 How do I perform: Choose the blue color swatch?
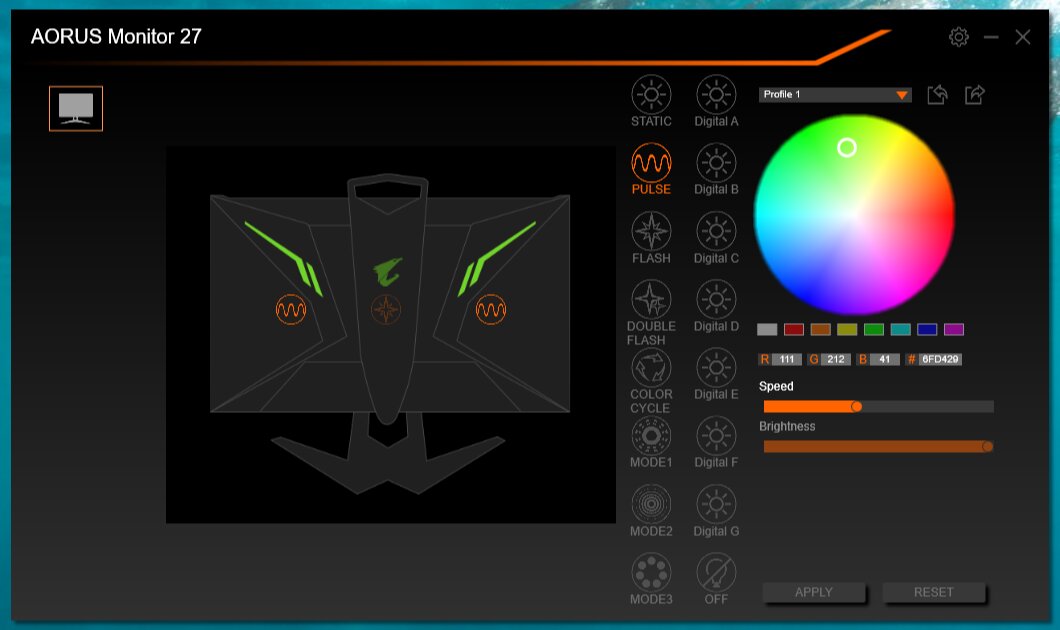[927, 329]
